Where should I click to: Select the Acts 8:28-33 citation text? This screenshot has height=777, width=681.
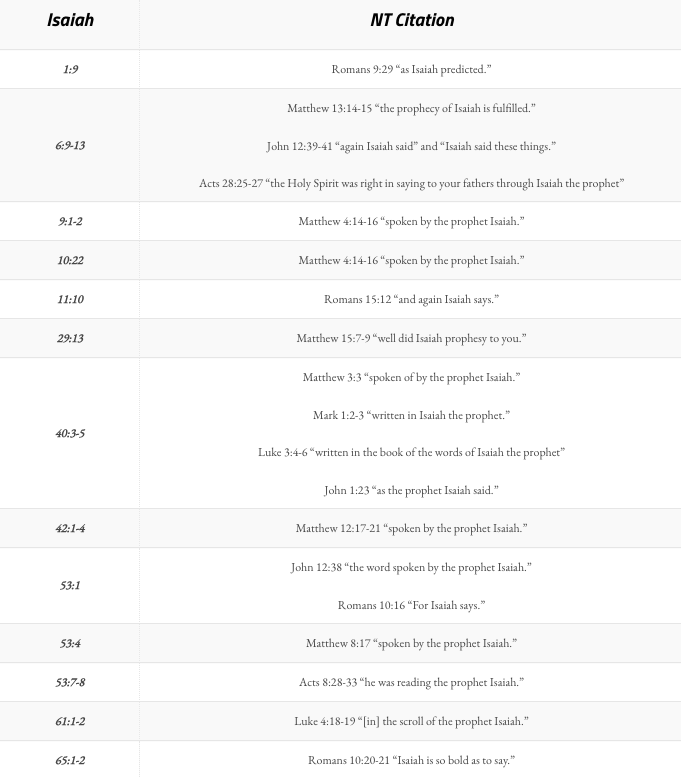[x=411, y=682]
